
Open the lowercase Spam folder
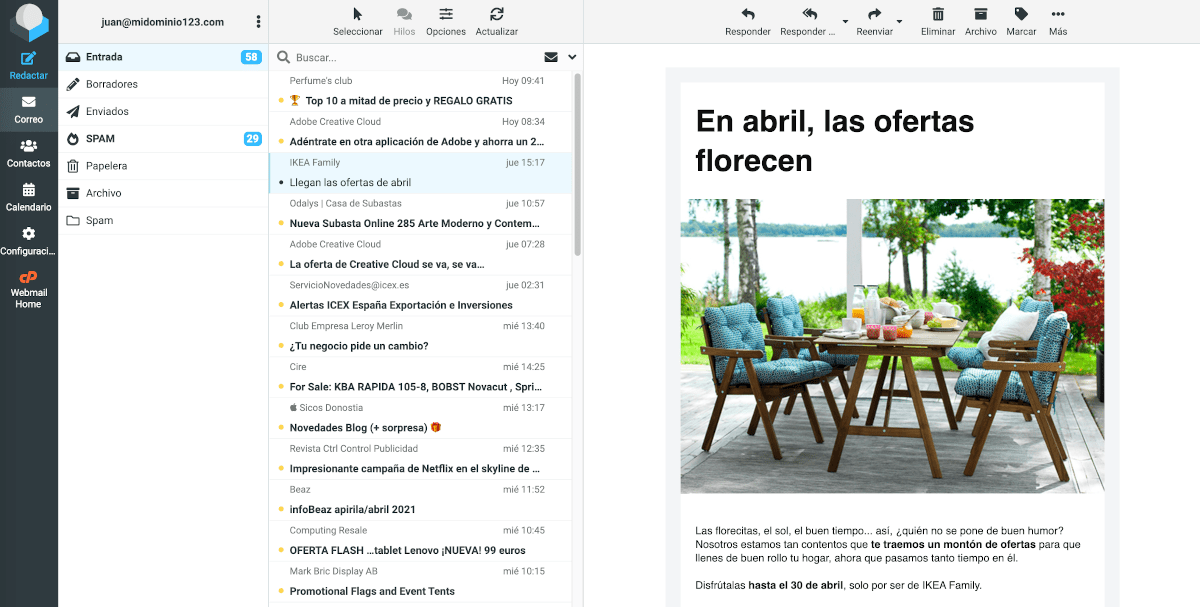[x=163, y=220]
